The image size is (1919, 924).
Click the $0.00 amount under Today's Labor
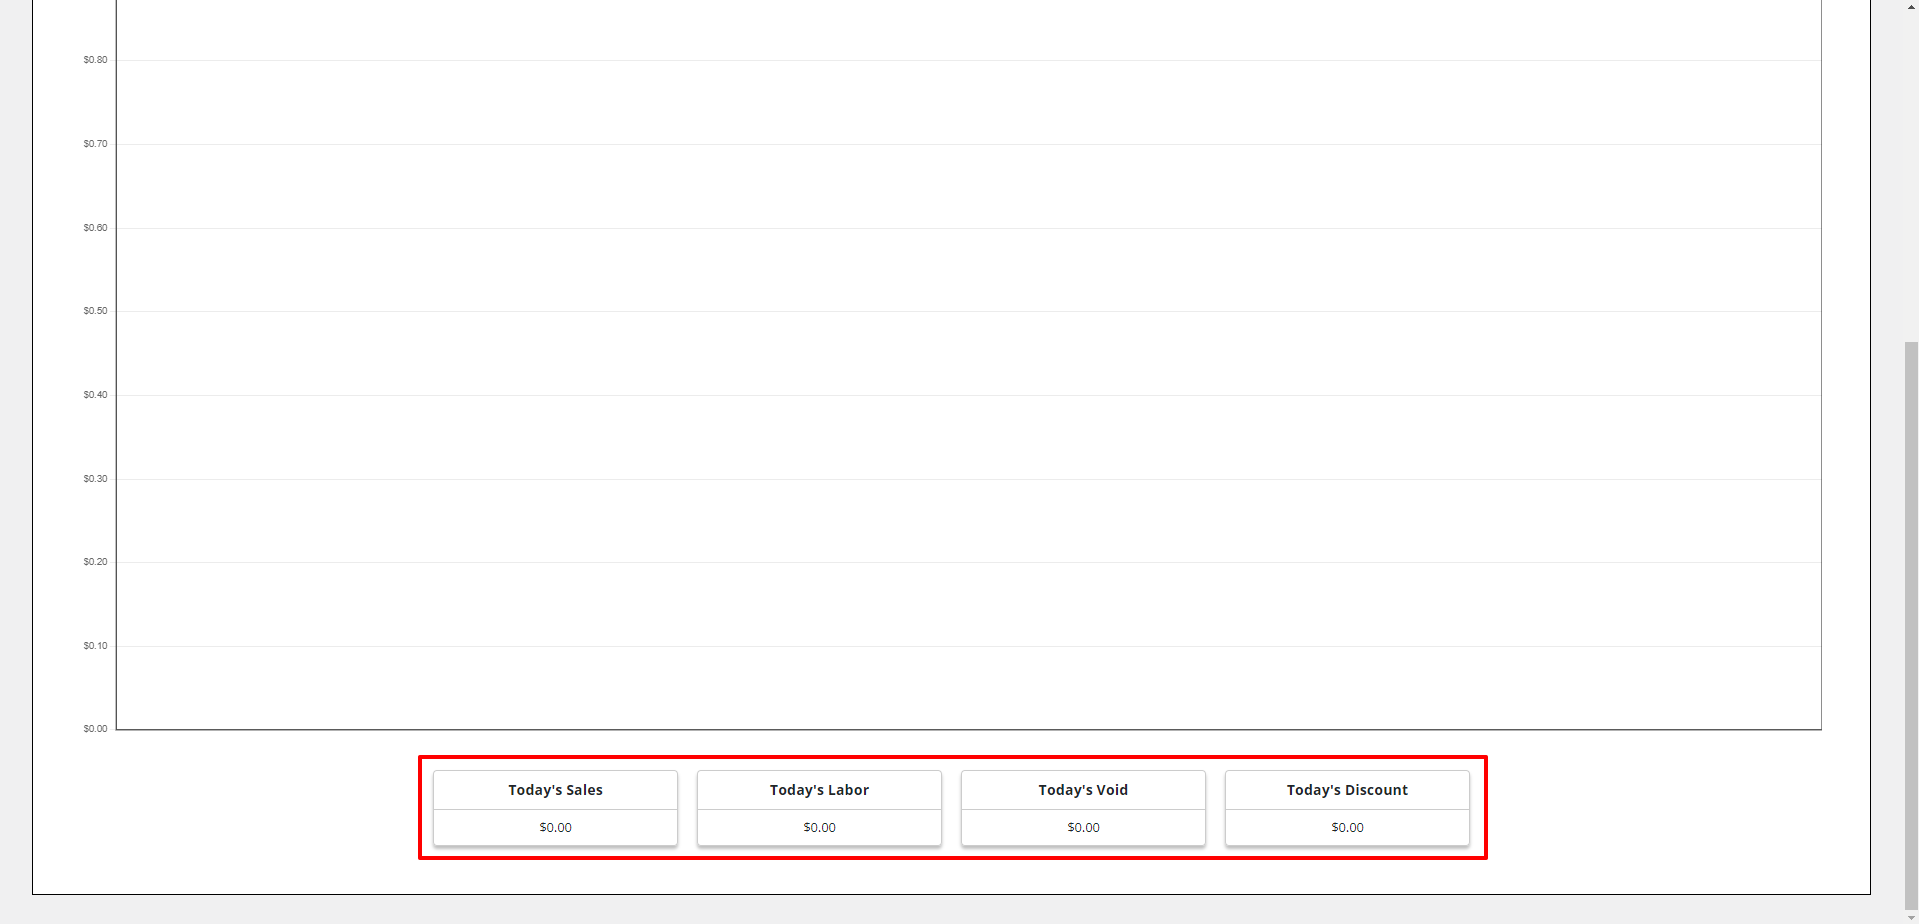click(x=819, y=827)
